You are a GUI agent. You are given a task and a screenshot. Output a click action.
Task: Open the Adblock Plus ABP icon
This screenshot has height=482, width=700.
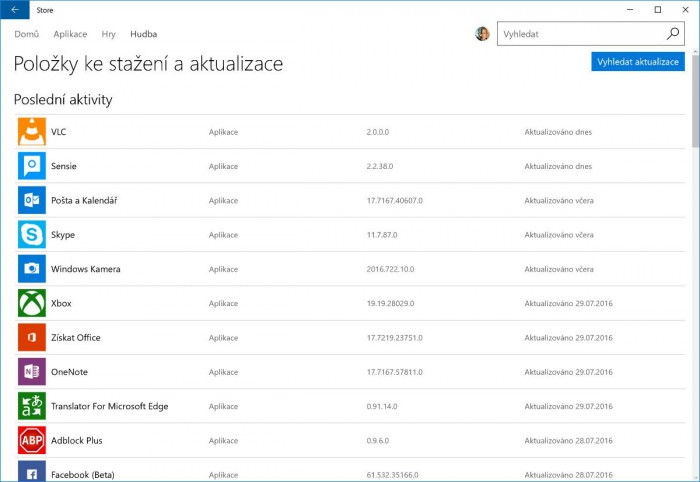pos(32,440)
